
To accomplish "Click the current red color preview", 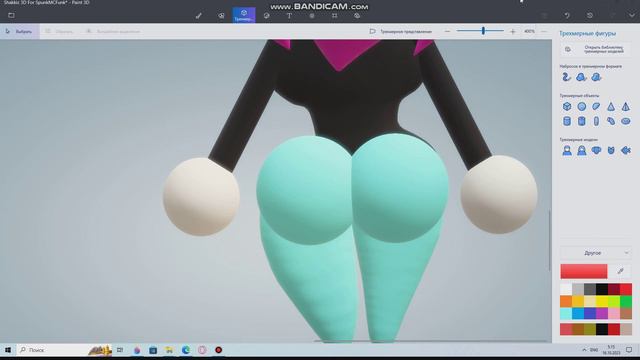I will point(584,271).
